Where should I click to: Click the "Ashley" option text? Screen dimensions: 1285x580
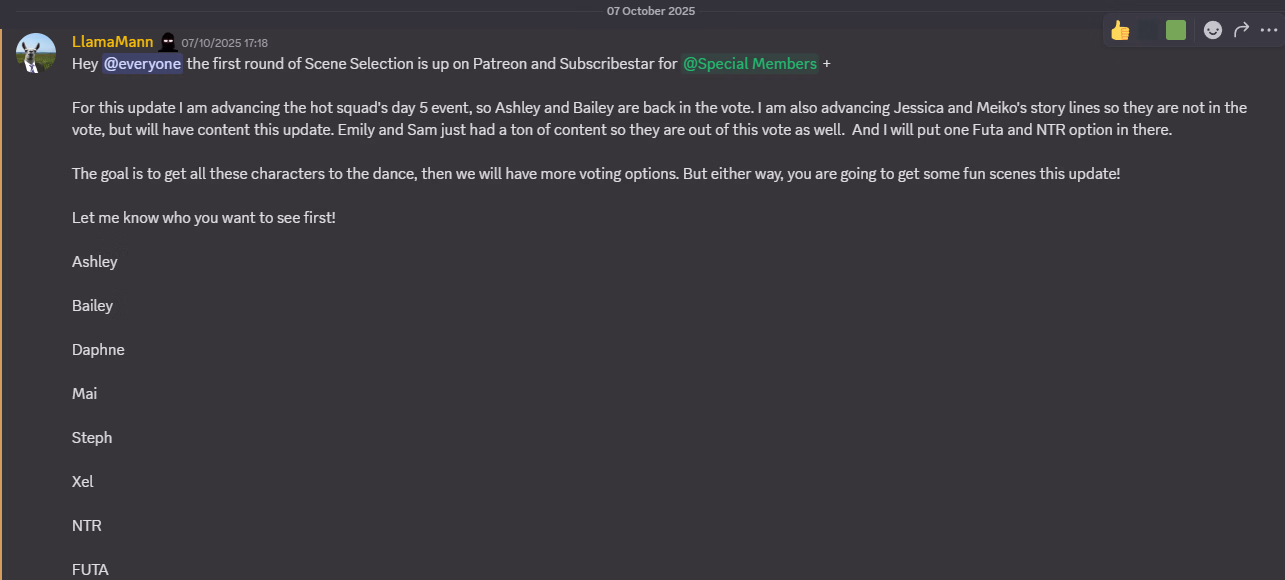[95, 262]
